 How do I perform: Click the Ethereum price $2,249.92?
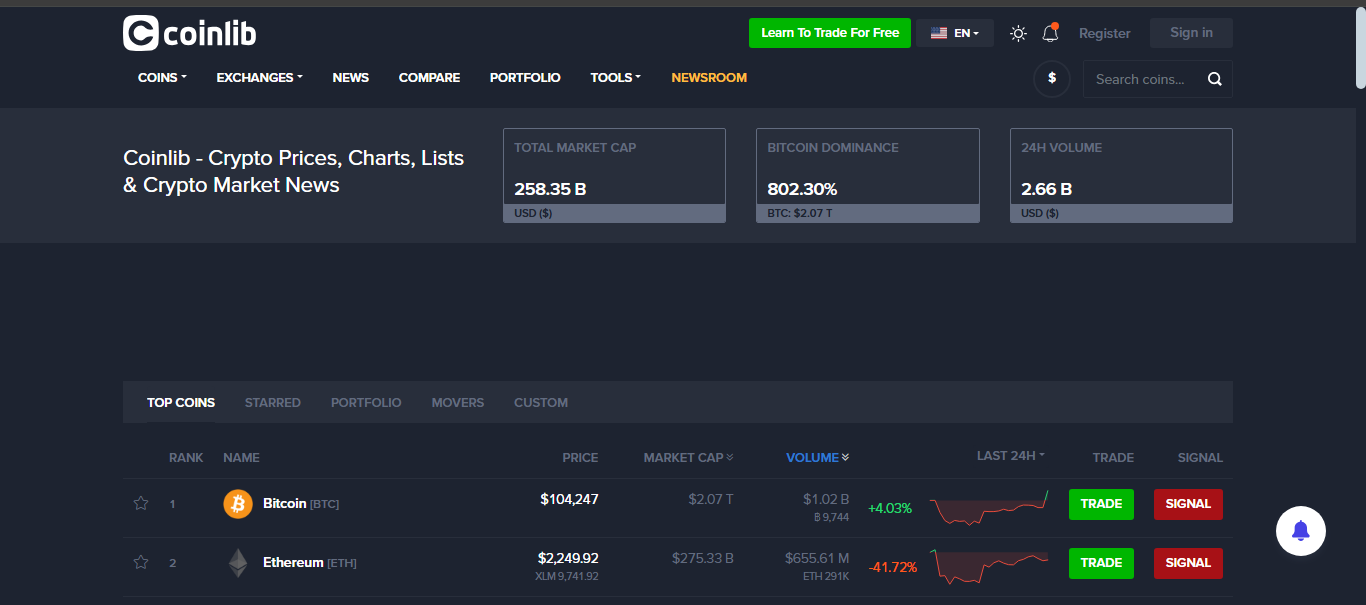coord(568,558)
